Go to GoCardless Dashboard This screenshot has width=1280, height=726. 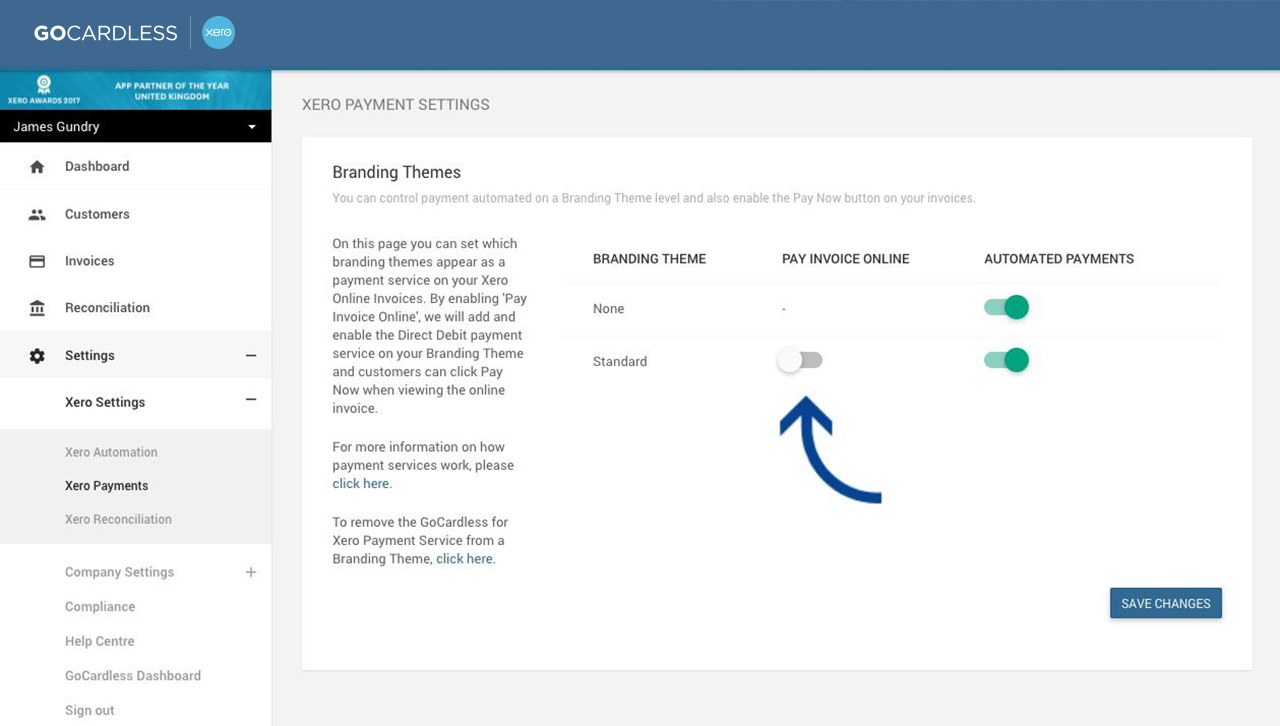pos(133,676)
